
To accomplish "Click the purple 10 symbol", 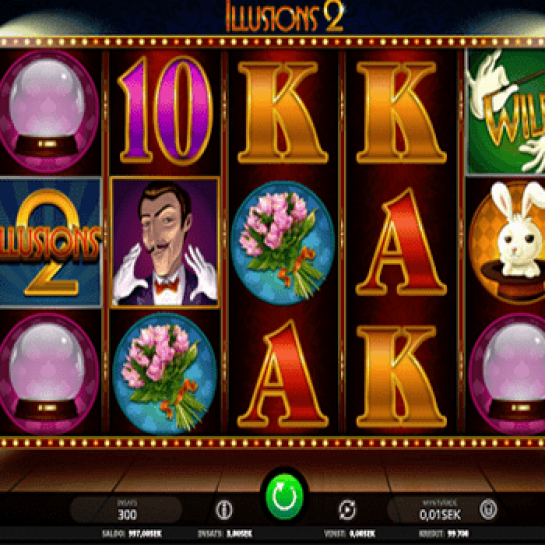I will click(x=165, y=111).
